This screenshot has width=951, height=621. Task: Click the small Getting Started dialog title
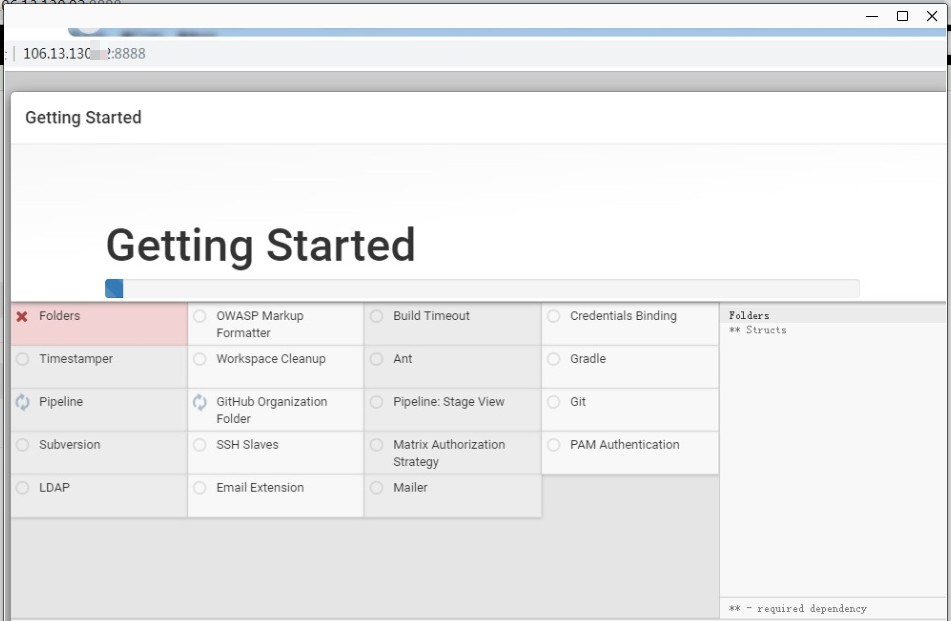pyautogui.click(x=83, y=118)
